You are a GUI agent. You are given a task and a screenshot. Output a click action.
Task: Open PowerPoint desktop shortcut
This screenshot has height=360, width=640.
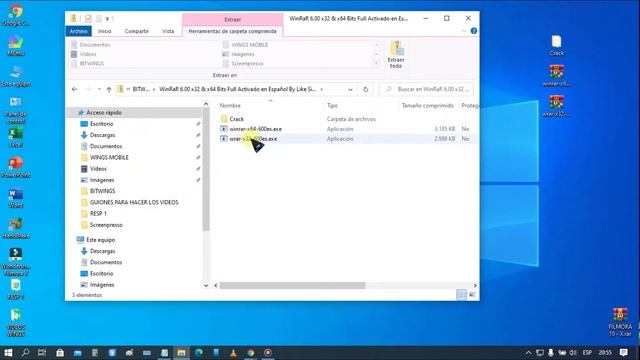16,168
